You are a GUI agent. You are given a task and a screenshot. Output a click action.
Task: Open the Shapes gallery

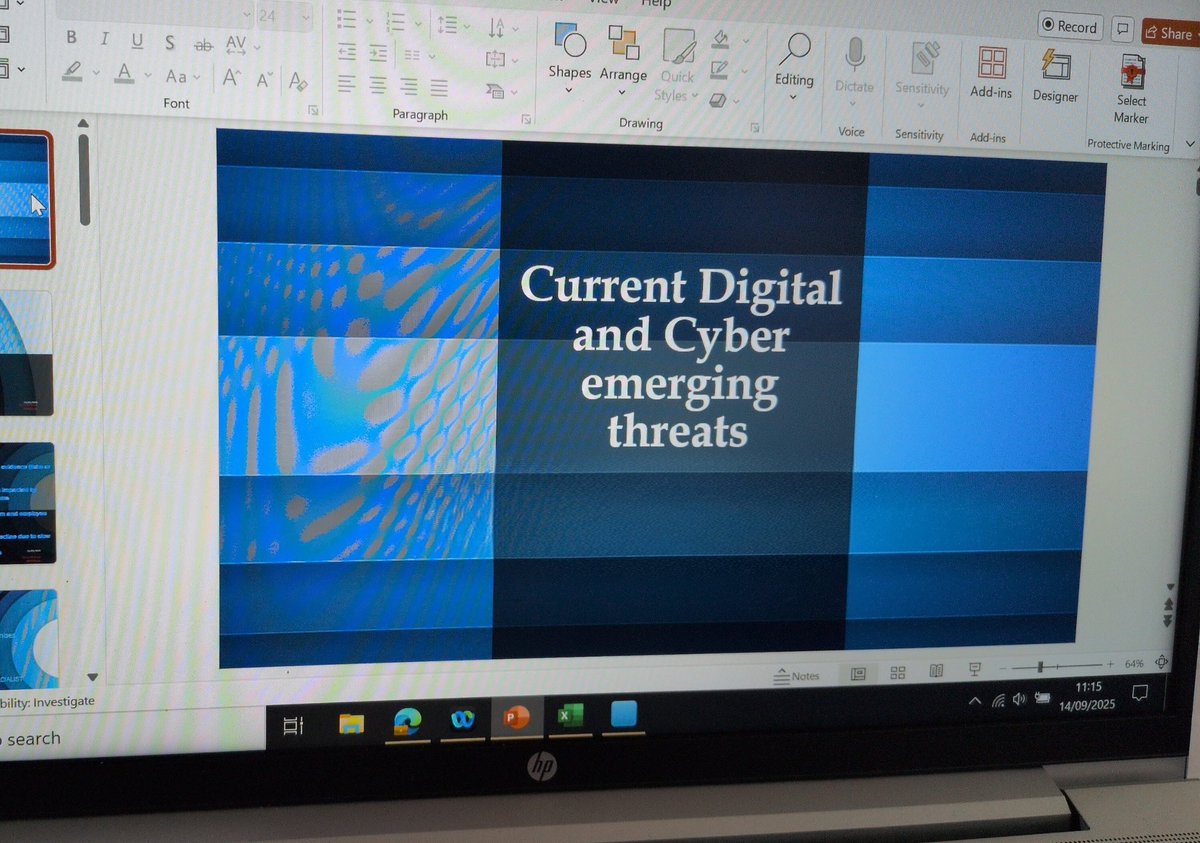(569, 56)
